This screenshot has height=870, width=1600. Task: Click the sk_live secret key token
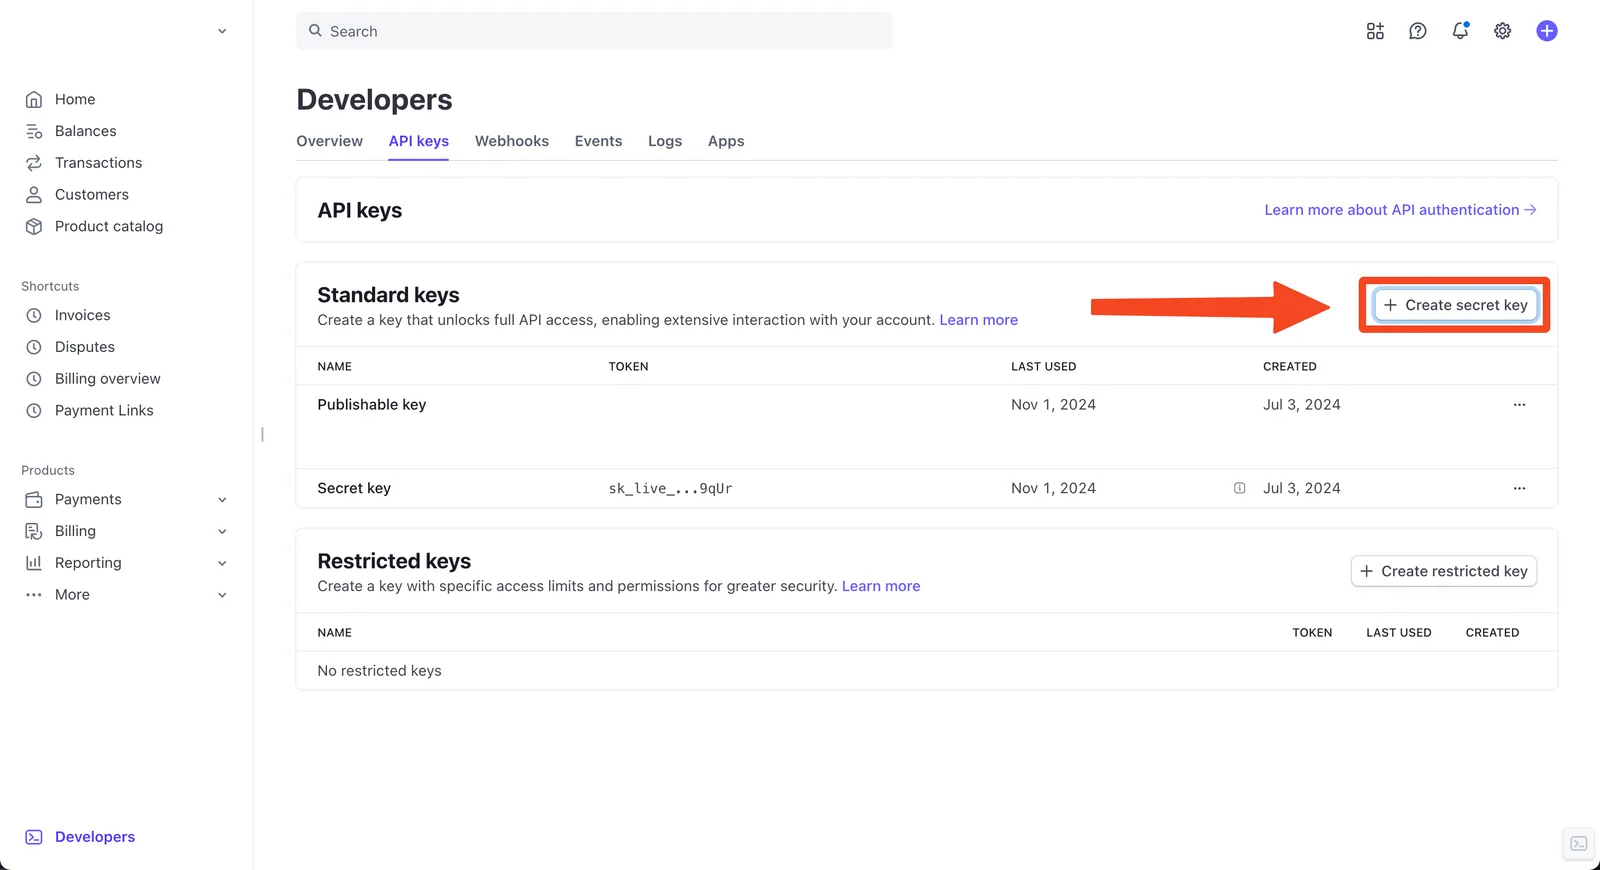tap(670, 489)
